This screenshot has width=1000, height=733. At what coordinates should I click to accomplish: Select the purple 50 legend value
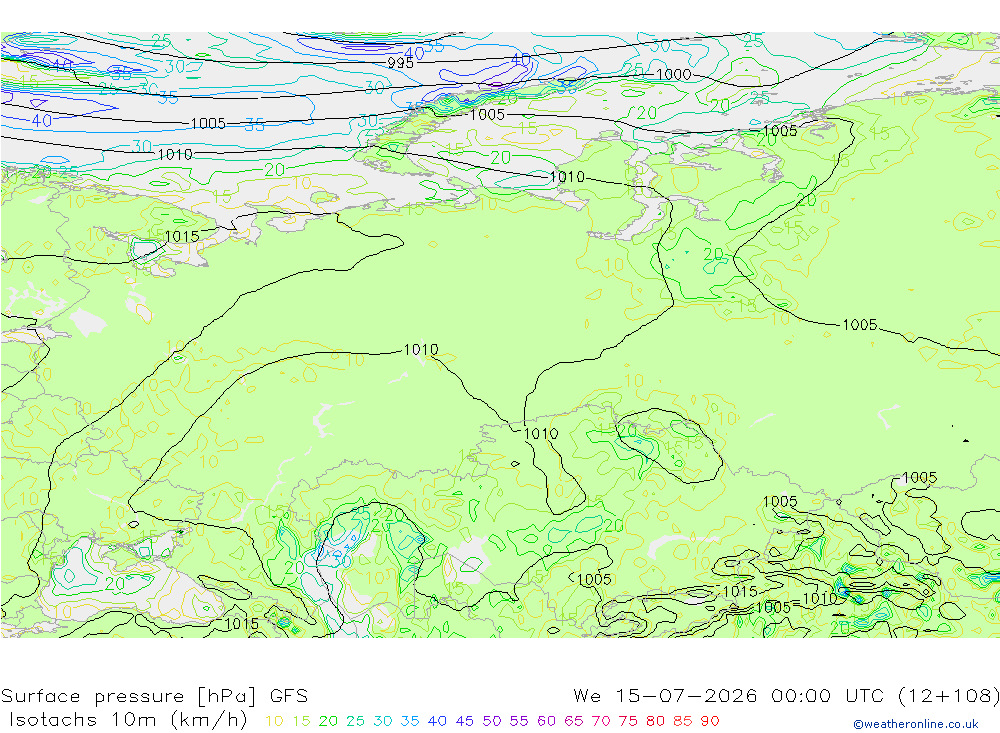[492, 721]
